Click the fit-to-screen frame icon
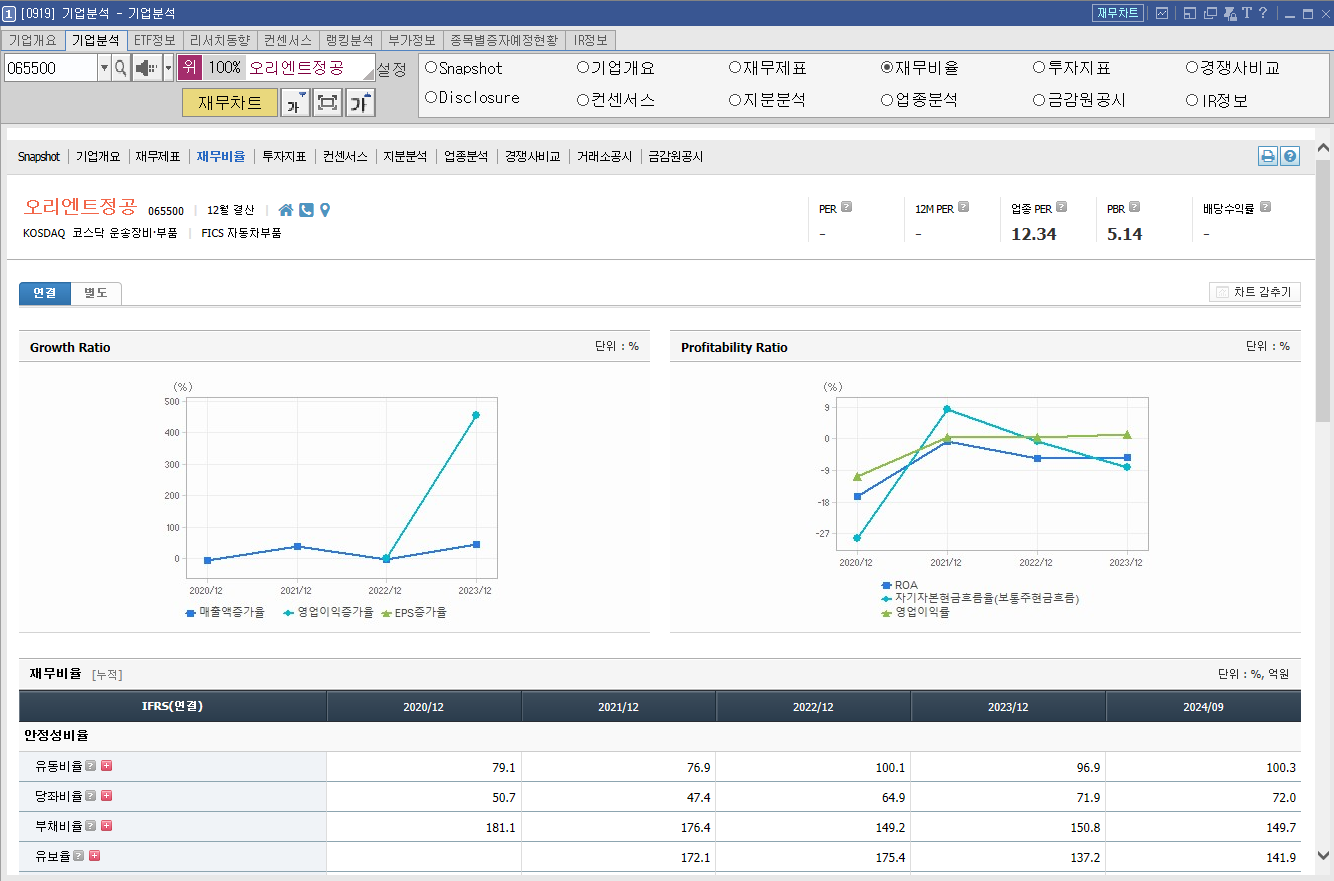 pos(328,103)
